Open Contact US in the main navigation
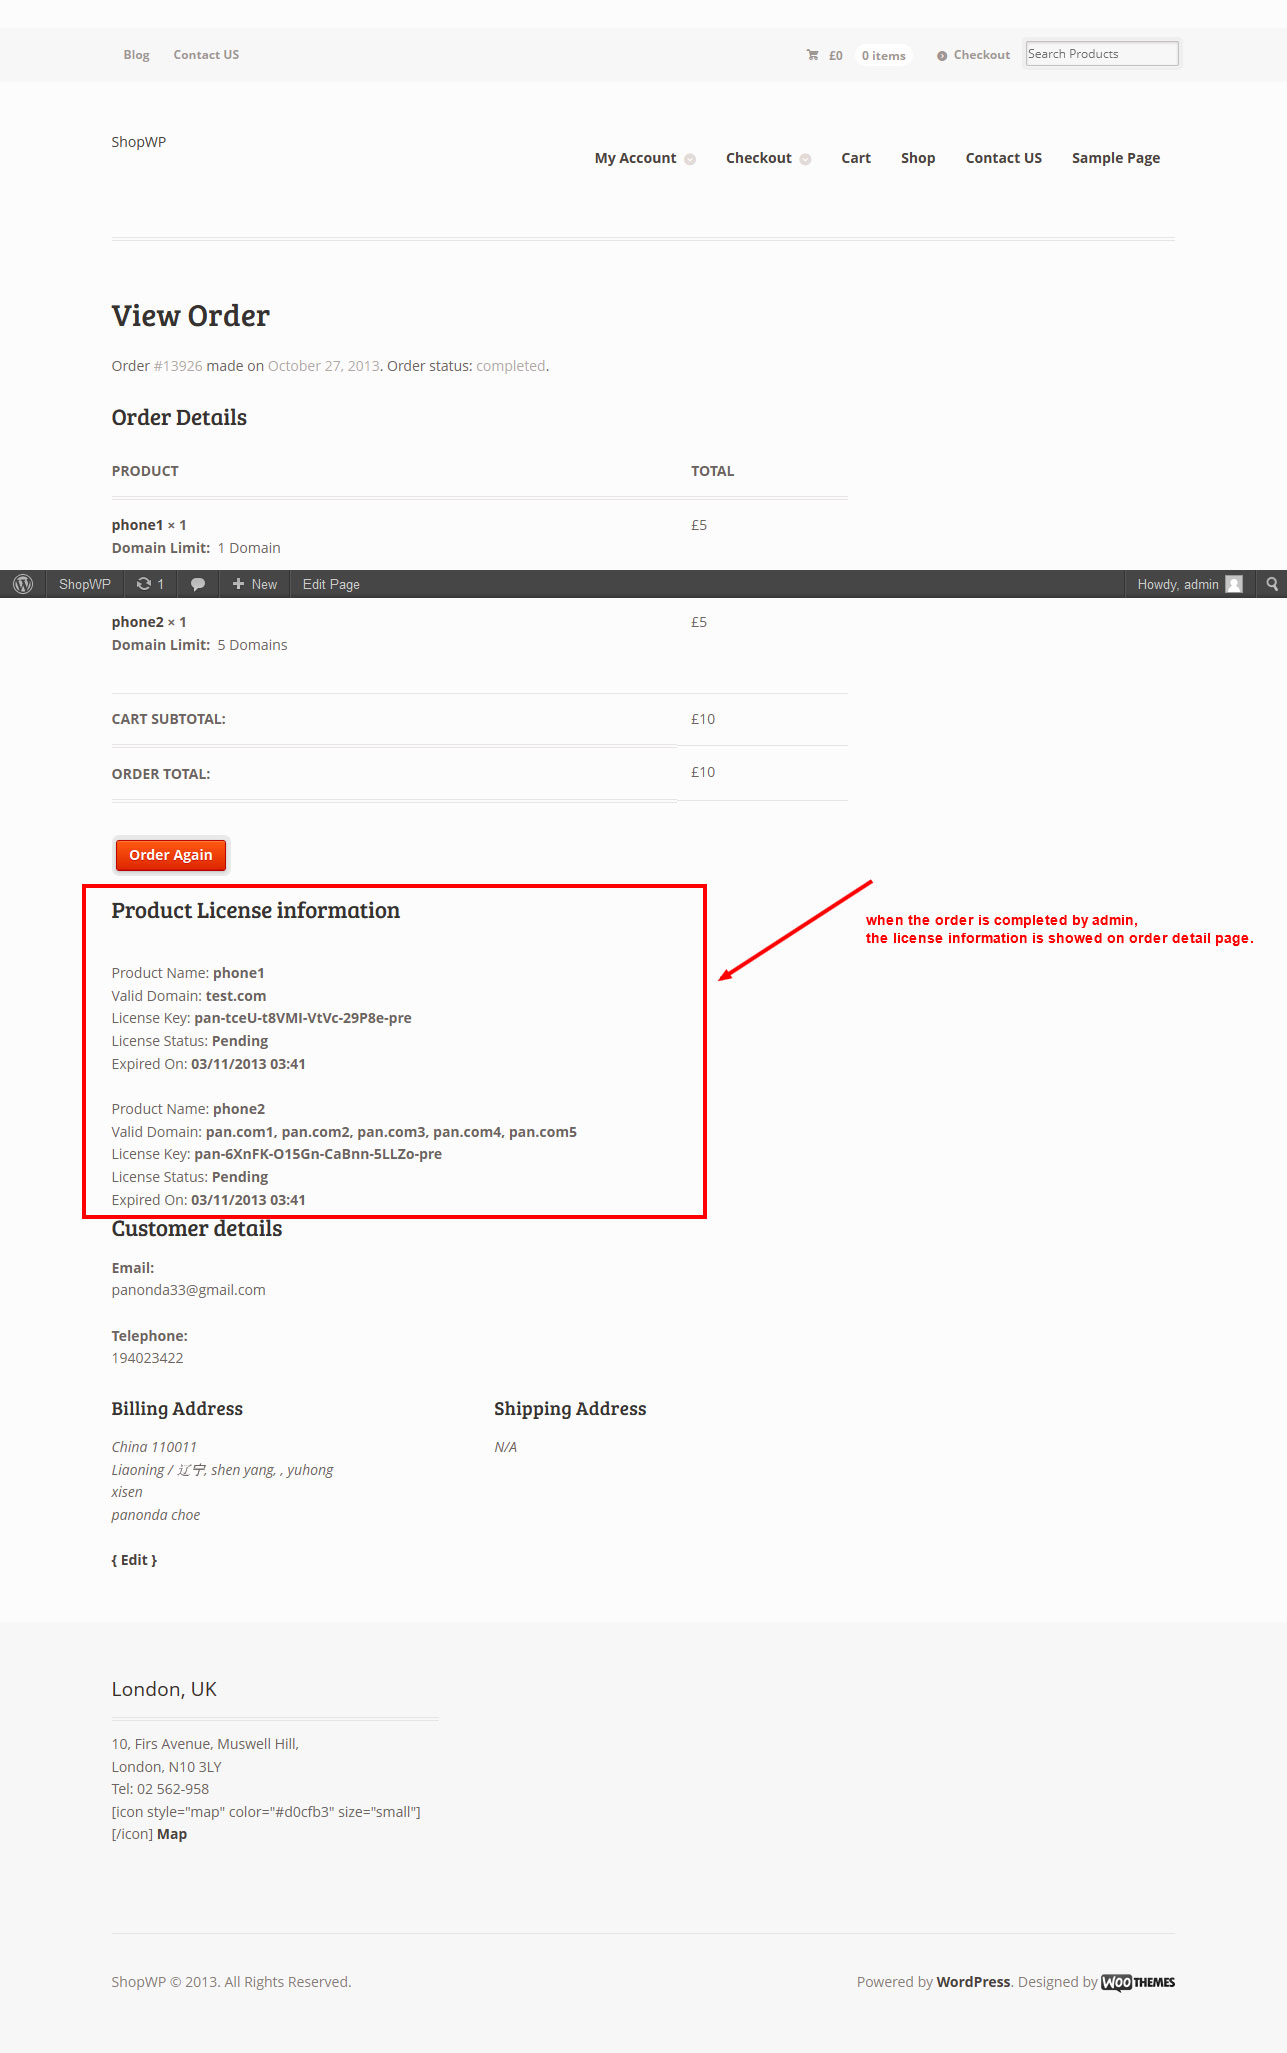Viewport: 1287px width, 2053px height. point(1003,158)
